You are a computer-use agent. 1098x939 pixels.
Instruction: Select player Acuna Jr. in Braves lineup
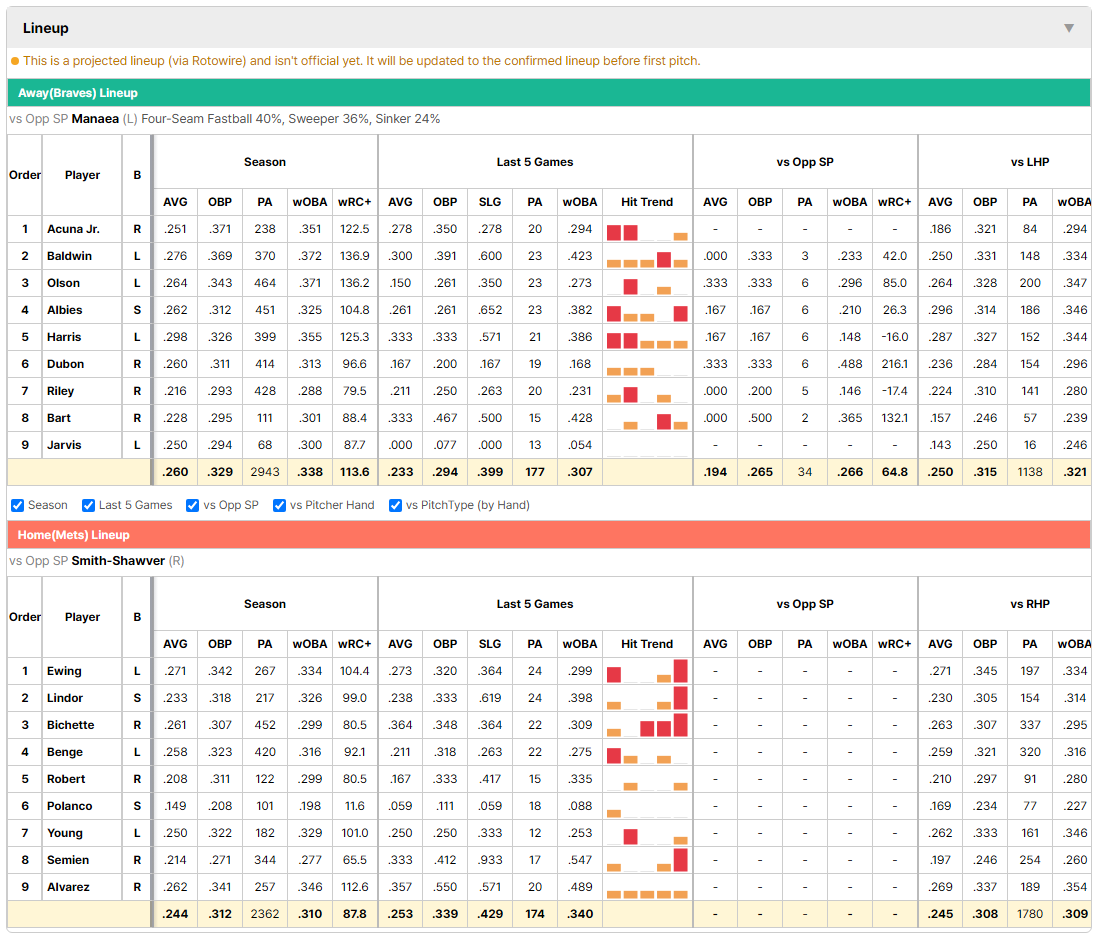tap(74, 229)
